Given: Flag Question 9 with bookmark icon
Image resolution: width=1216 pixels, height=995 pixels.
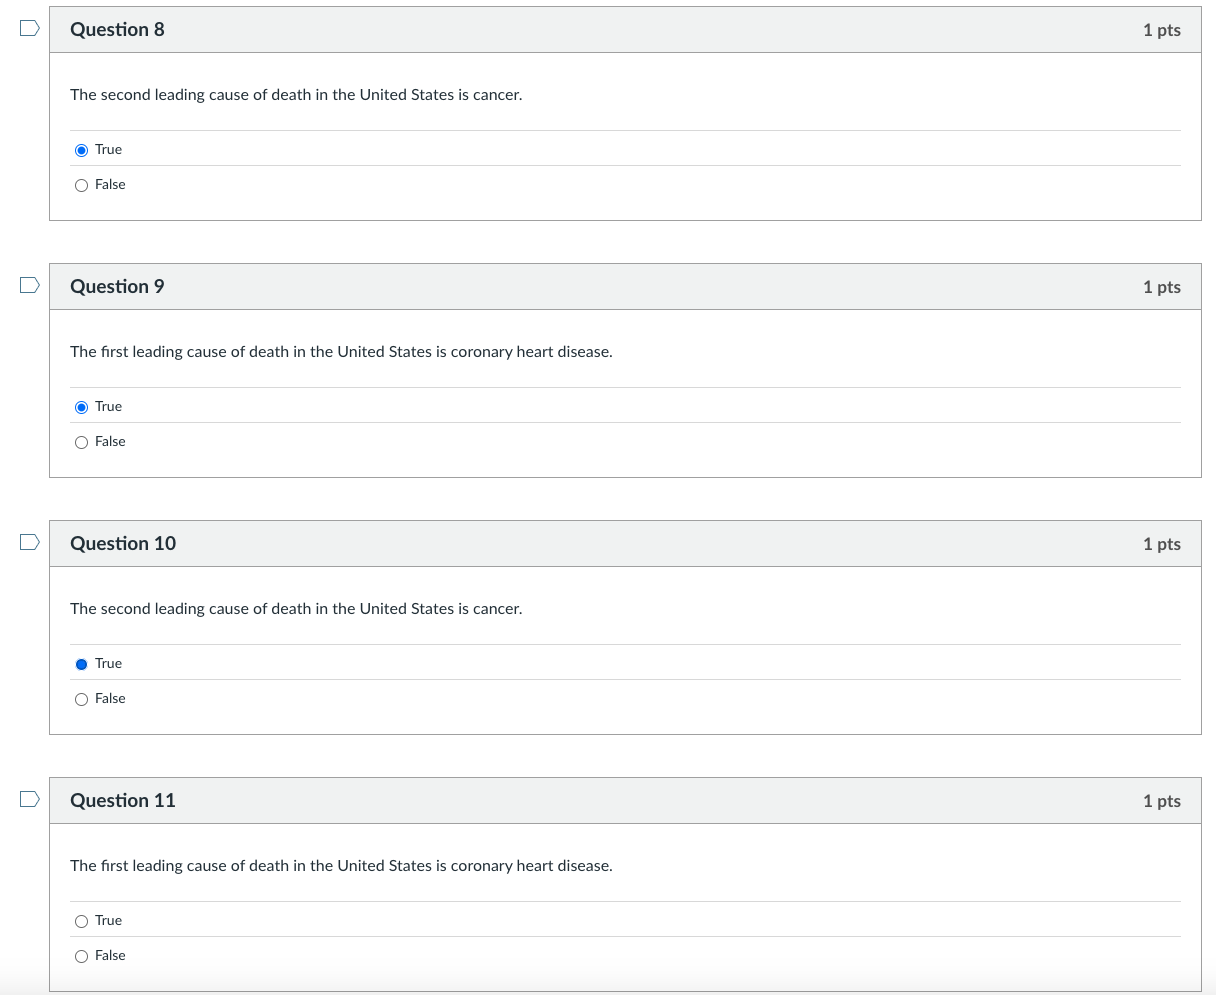Looking at the screenshot, I should [29, 286].
